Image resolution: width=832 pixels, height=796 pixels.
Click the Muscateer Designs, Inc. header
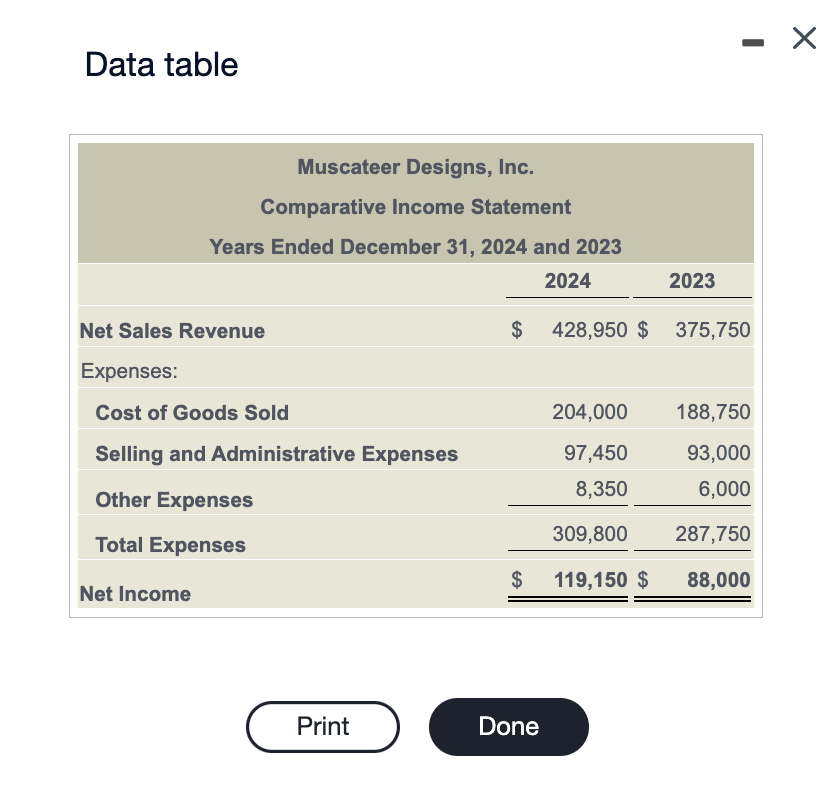coord(415,167)
